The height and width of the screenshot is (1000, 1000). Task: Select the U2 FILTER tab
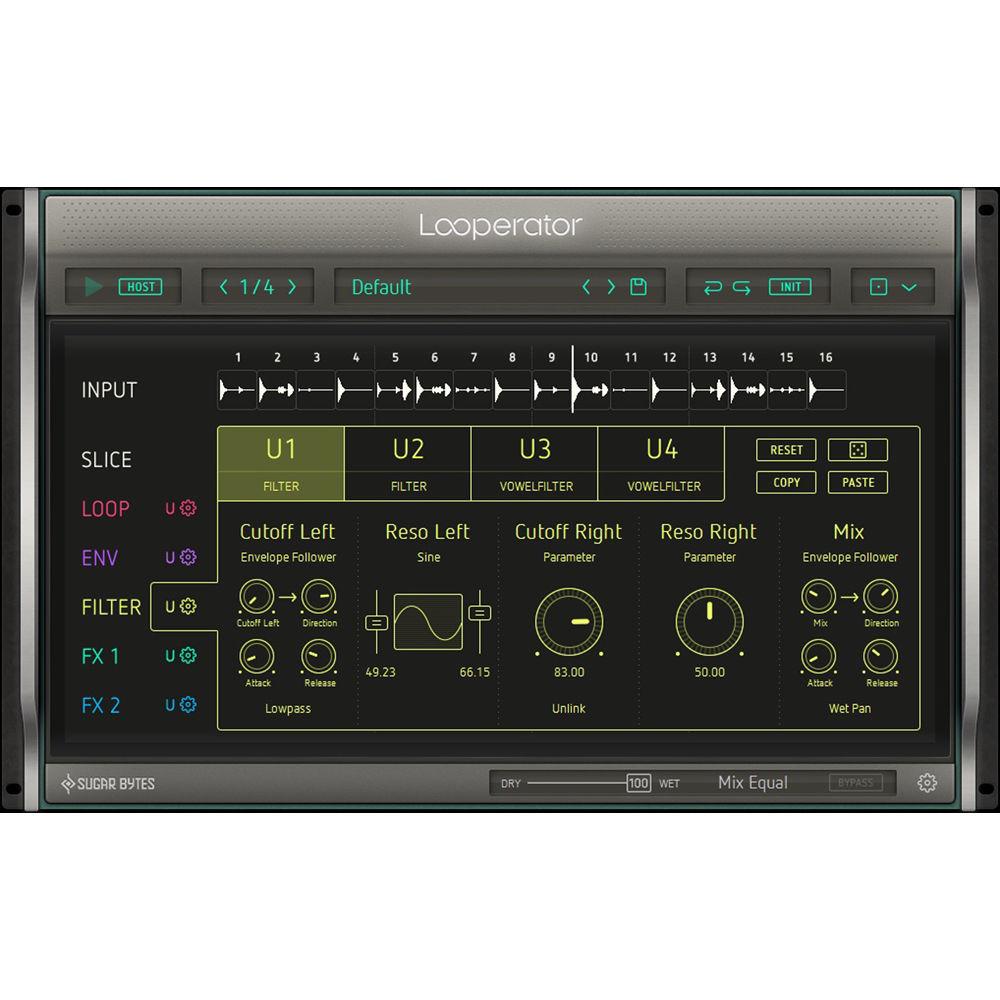[408, 463]
